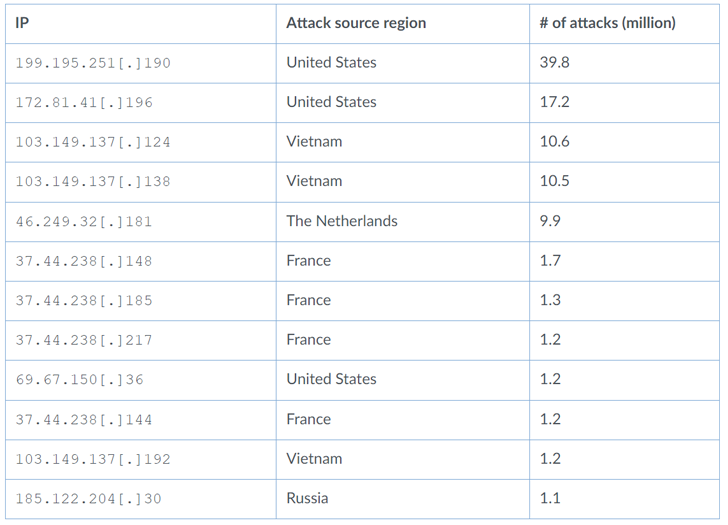
Task: Click the 39.8 attacks value
Action: coord(554,63)
